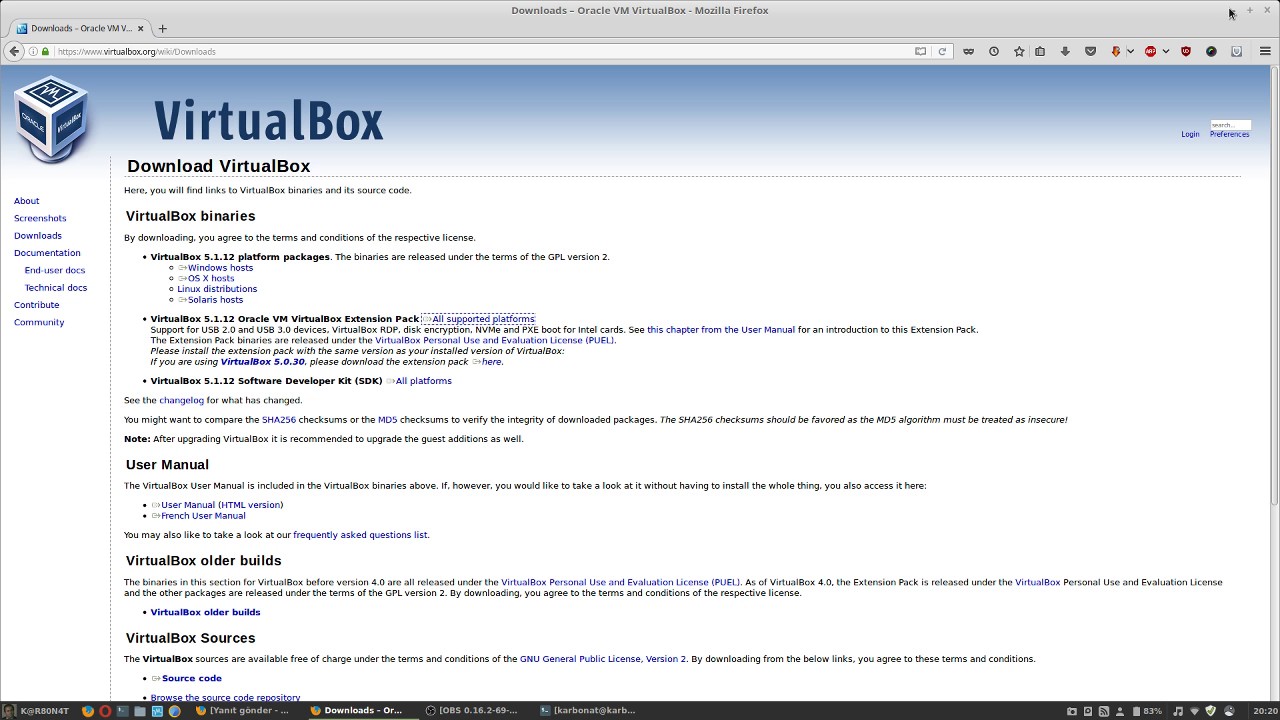Viewport: 1280px width, 720px height.
Task: Click the private browsing mask icon
Action: point(968,51)
